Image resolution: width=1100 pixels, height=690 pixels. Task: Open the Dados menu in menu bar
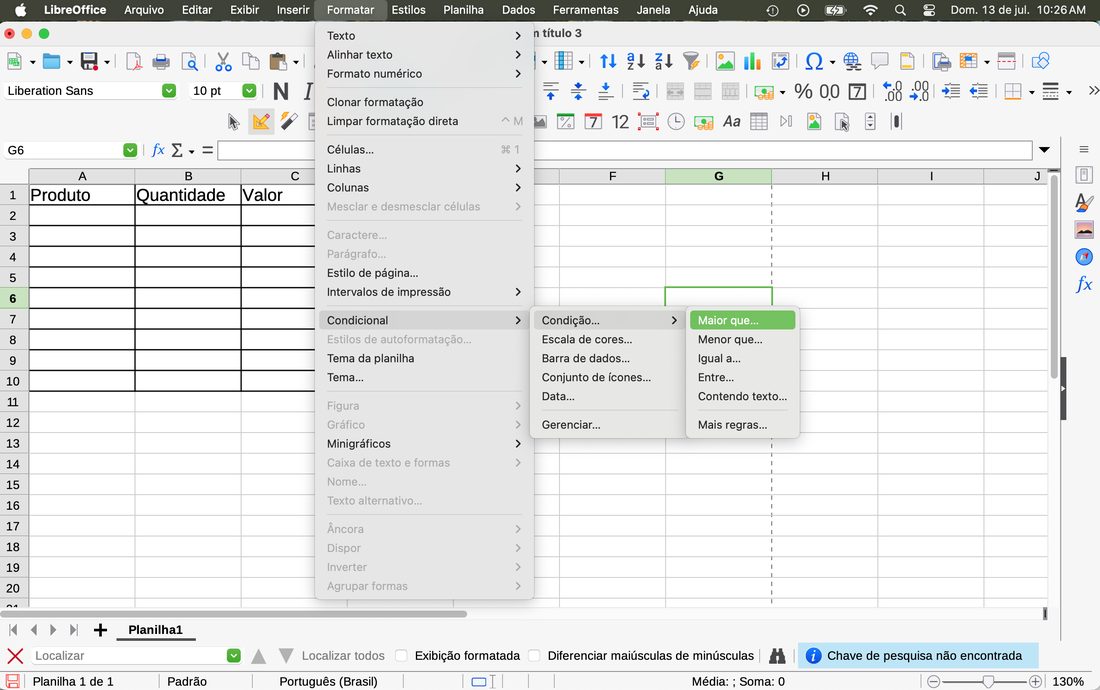518,10
